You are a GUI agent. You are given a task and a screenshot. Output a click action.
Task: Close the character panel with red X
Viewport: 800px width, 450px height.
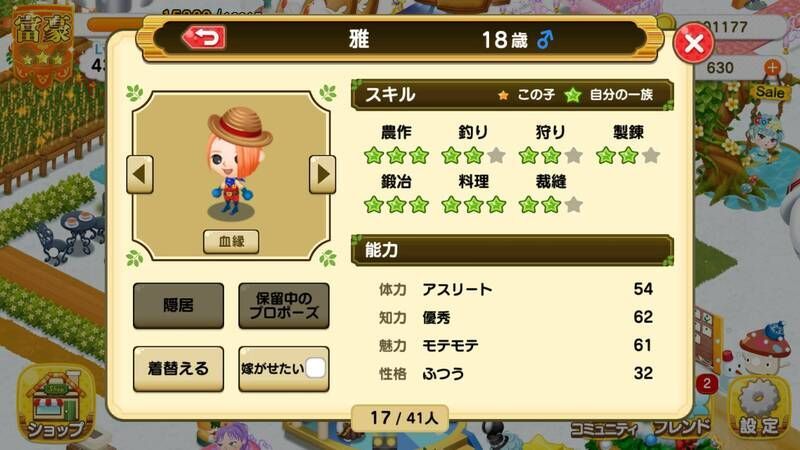pos(693,43)
